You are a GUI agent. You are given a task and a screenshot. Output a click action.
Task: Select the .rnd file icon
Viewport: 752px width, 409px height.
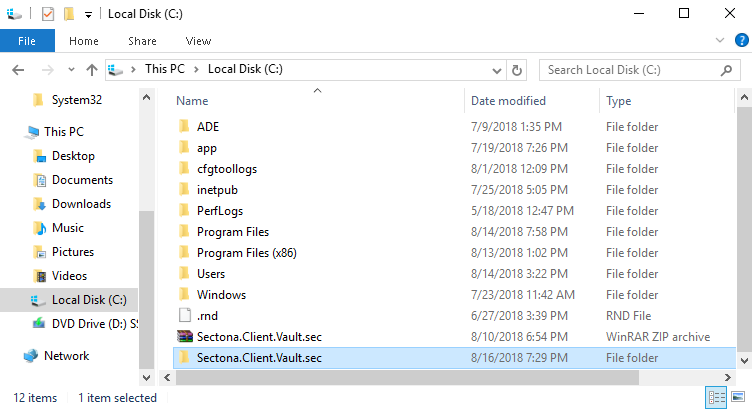[x=184, y=314]
